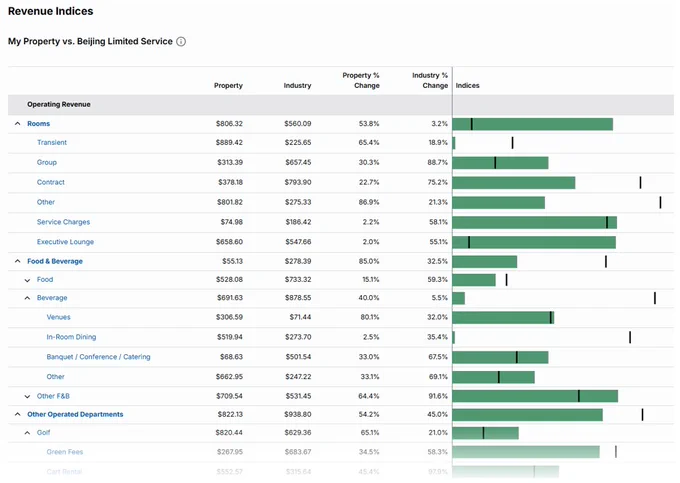The image size is (680, 483).
Task: Open the Venues row link
Action: click(59, 317)
